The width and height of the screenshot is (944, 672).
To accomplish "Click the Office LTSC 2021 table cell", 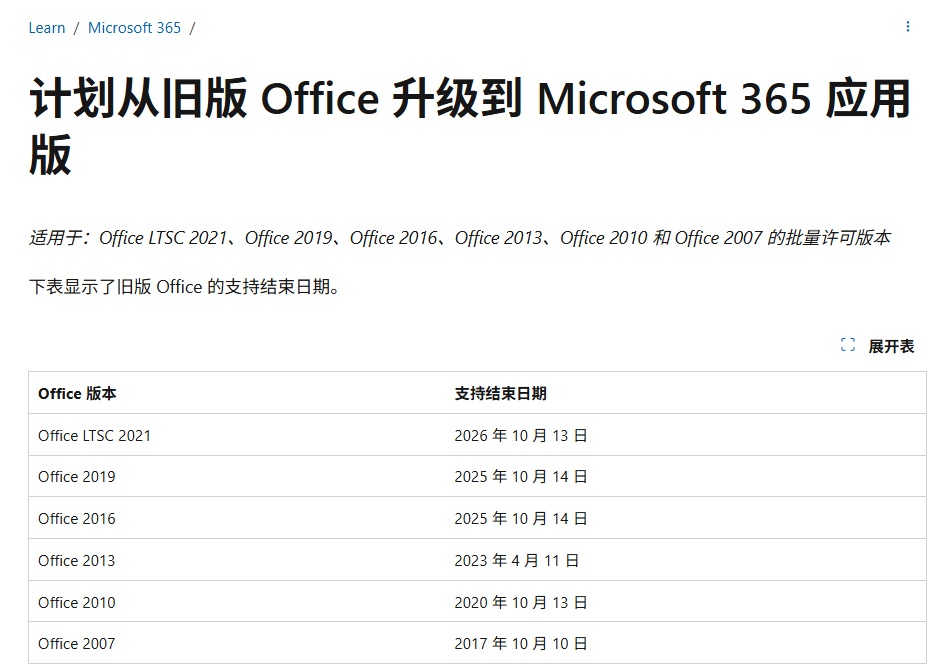I will (95, 436).
